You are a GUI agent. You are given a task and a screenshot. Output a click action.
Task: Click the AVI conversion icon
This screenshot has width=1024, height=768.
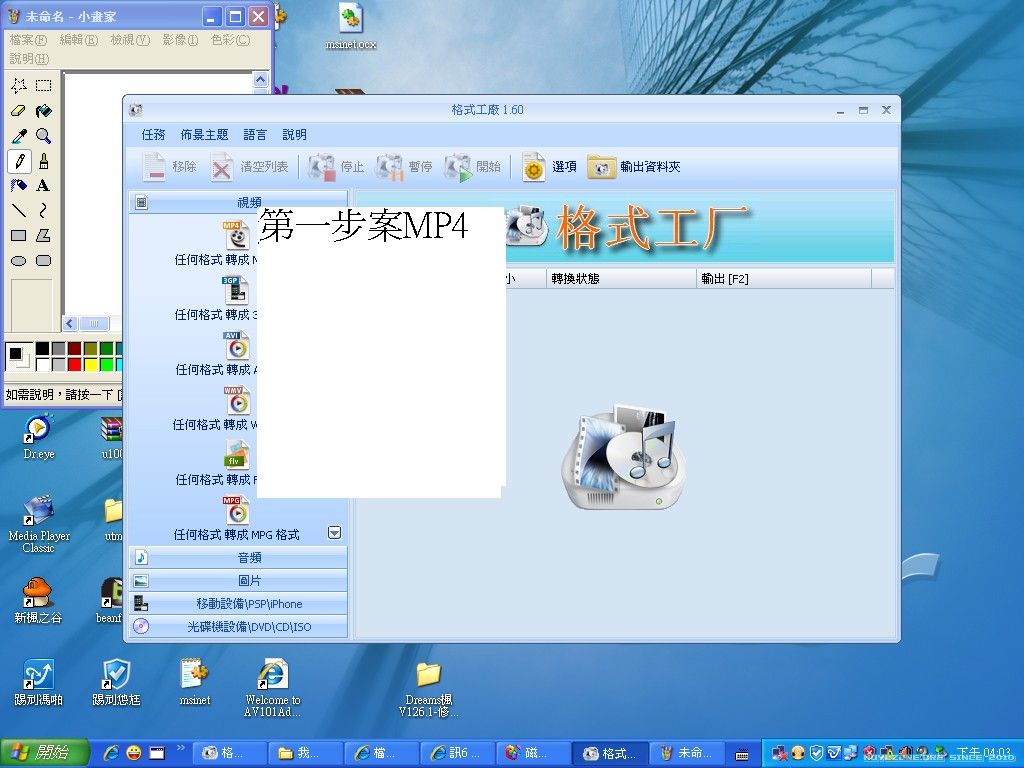[236, 345]
